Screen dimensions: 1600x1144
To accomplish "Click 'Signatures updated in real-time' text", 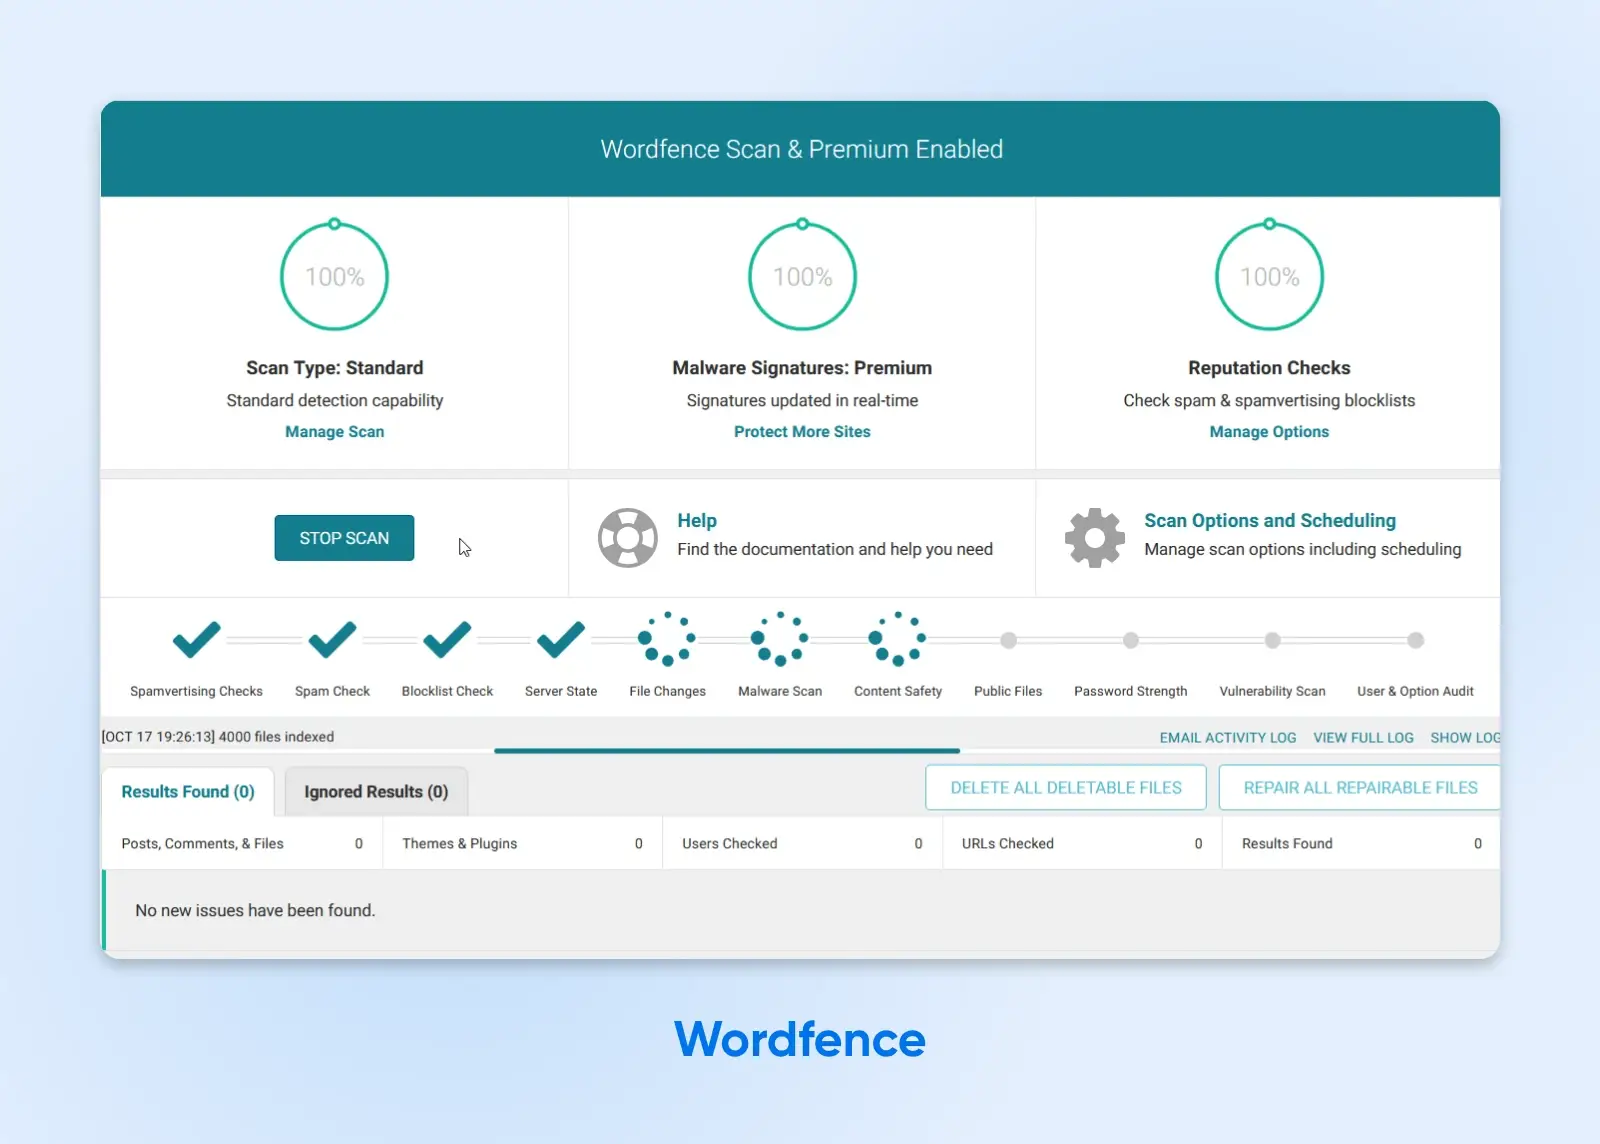I will pyautogui.click(x=802, y=401).
